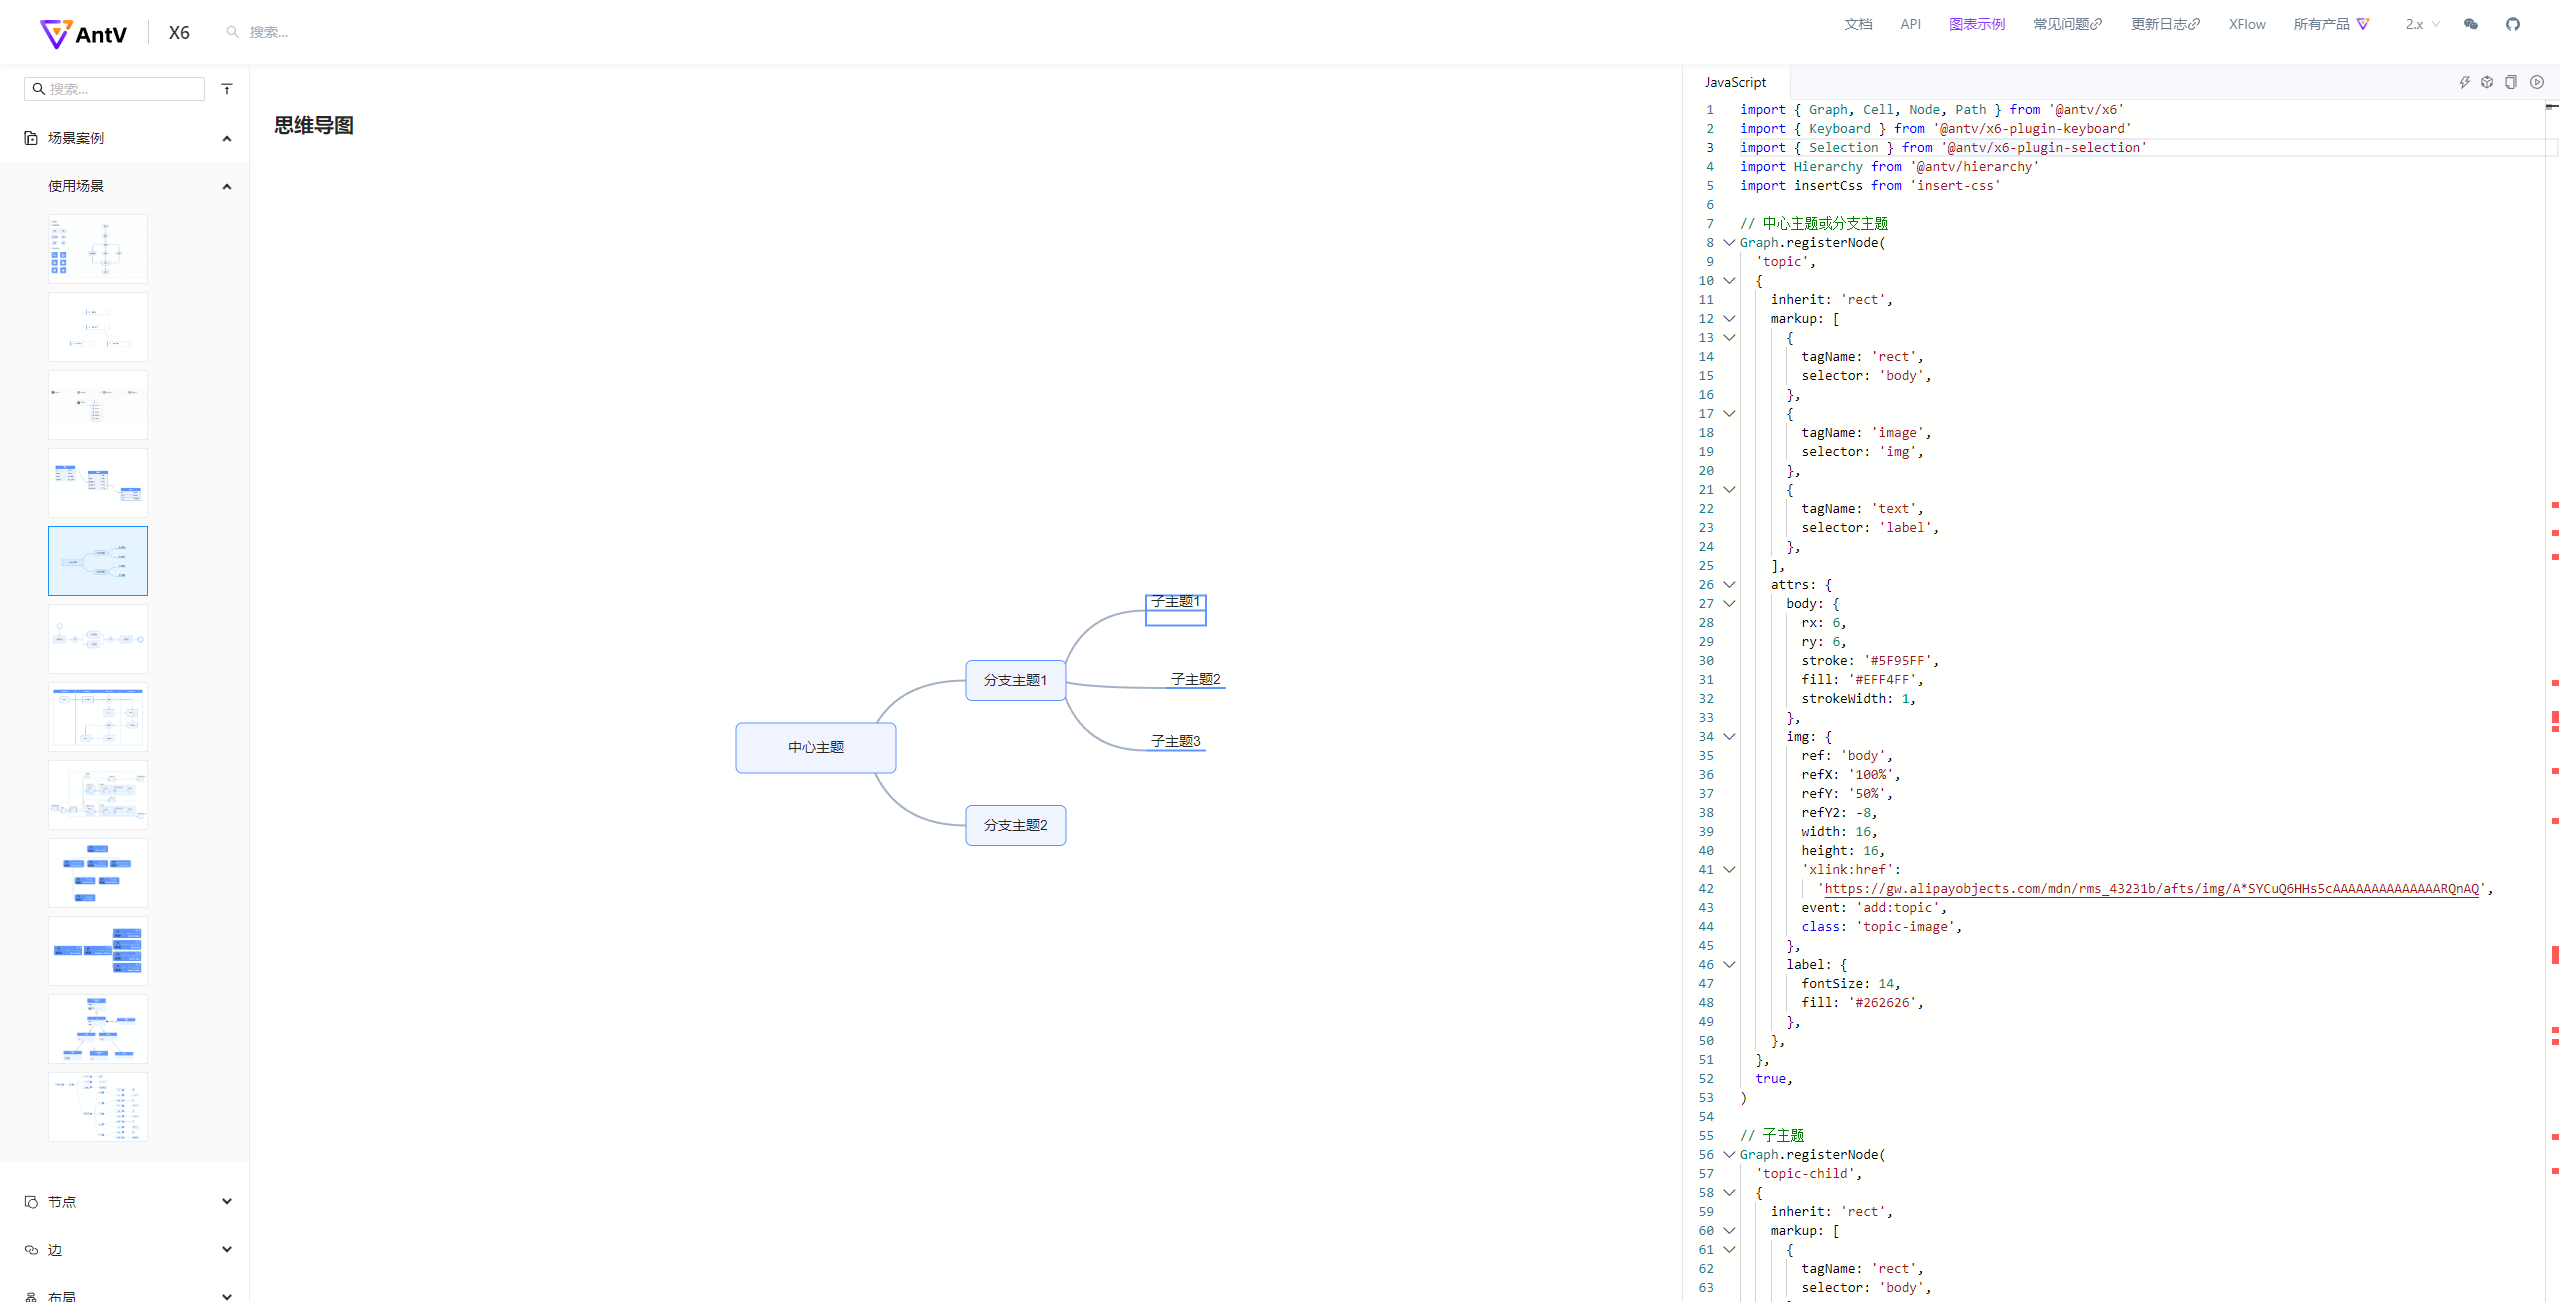Run code with the play icon

(x=2537, y=82)
